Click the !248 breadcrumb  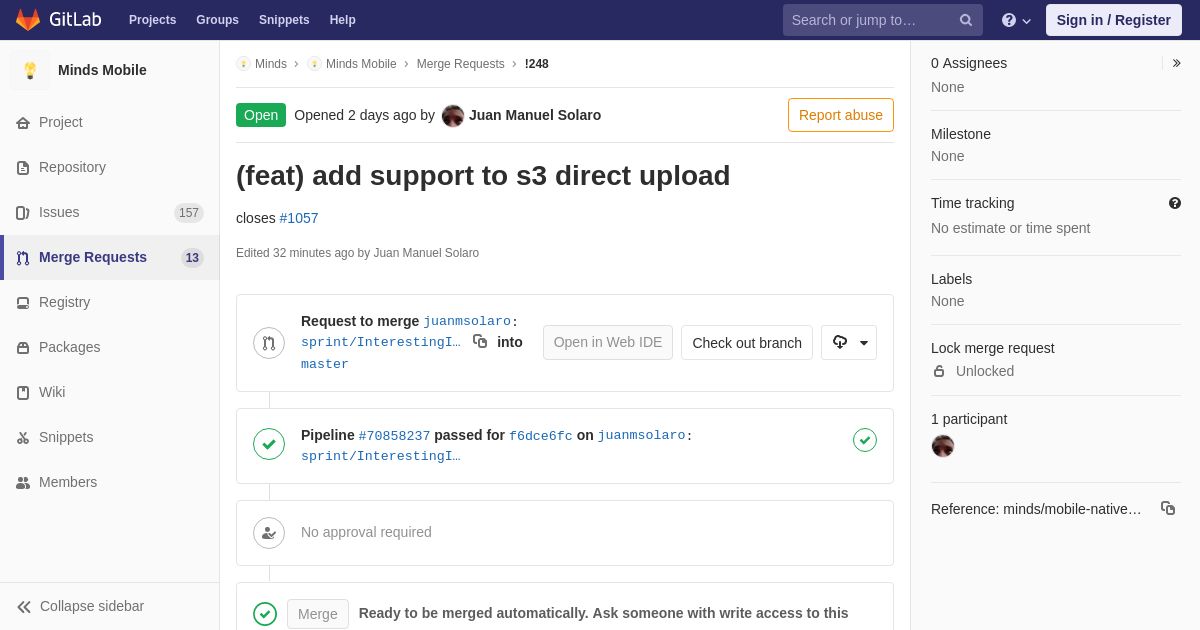pos(537,64)
